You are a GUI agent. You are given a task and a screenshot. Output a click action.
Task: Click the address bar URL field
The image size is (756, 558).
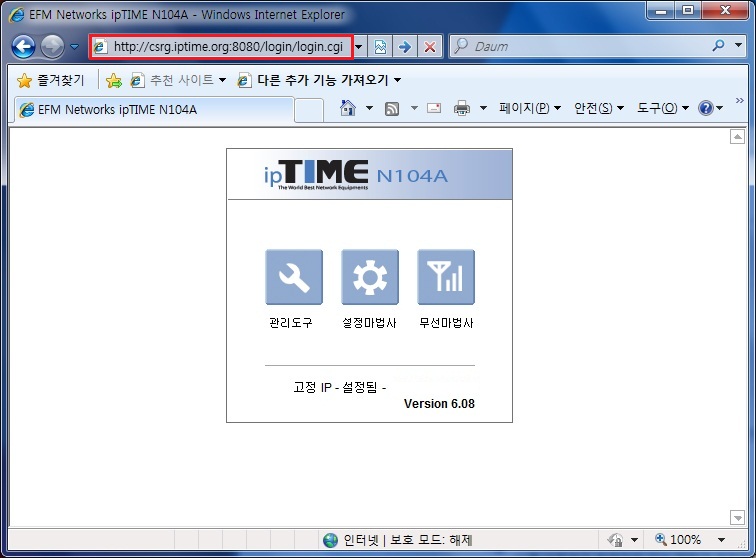coord(221,47)
